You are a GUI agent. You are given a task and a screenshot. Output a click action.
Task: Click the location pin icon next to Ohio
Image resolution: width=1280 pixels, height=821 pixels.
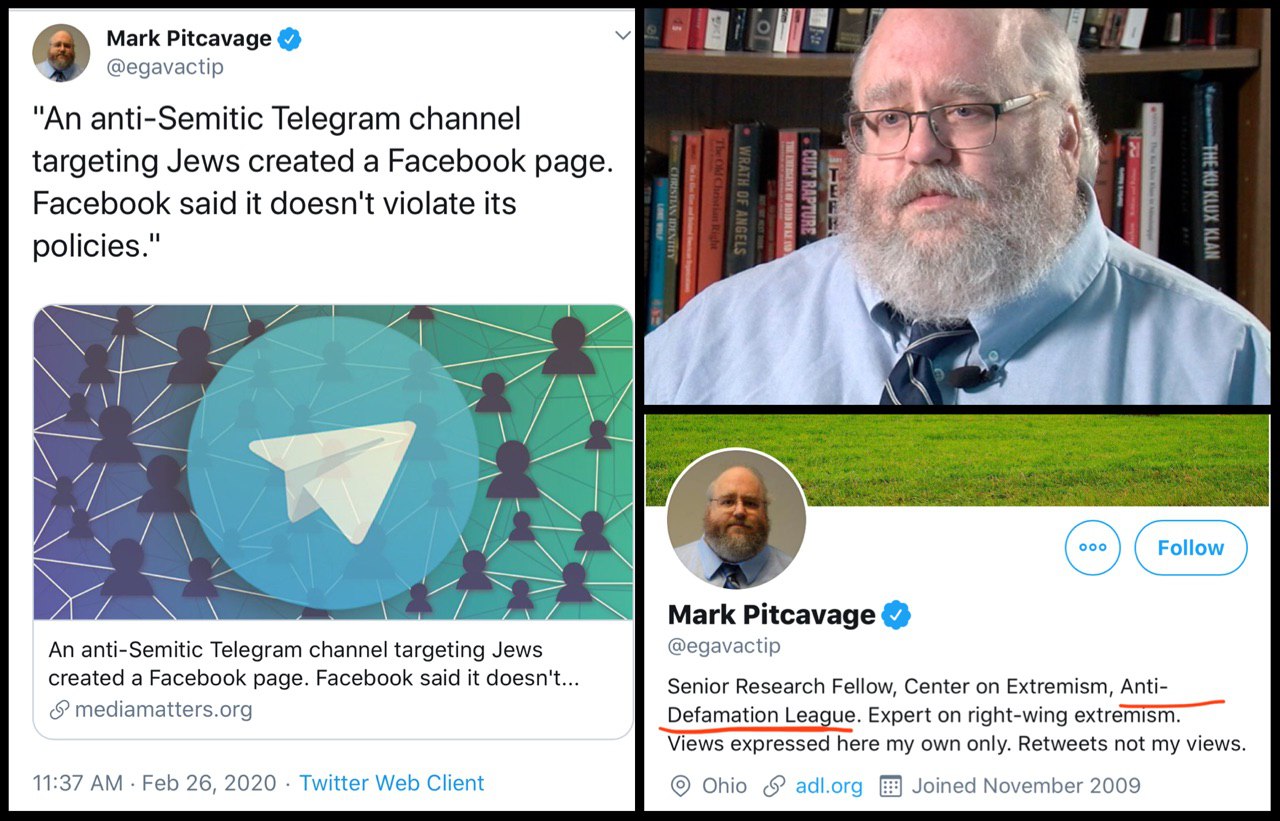tap(680, 786)
